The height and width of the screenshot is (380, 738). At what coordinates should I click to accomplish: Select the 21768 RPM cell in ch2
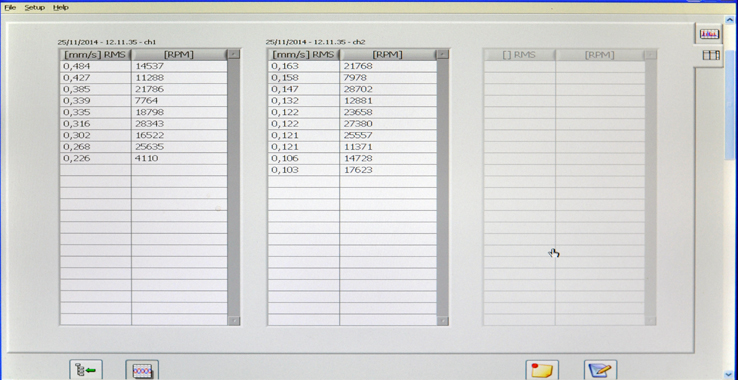coord(388,66)
